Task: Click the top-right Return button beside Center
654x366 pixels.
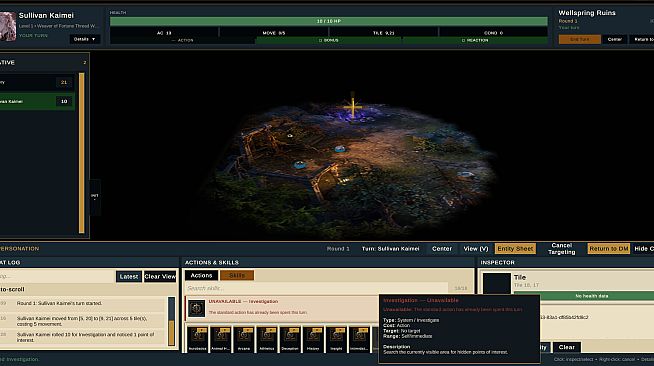Action: [642, 39]
